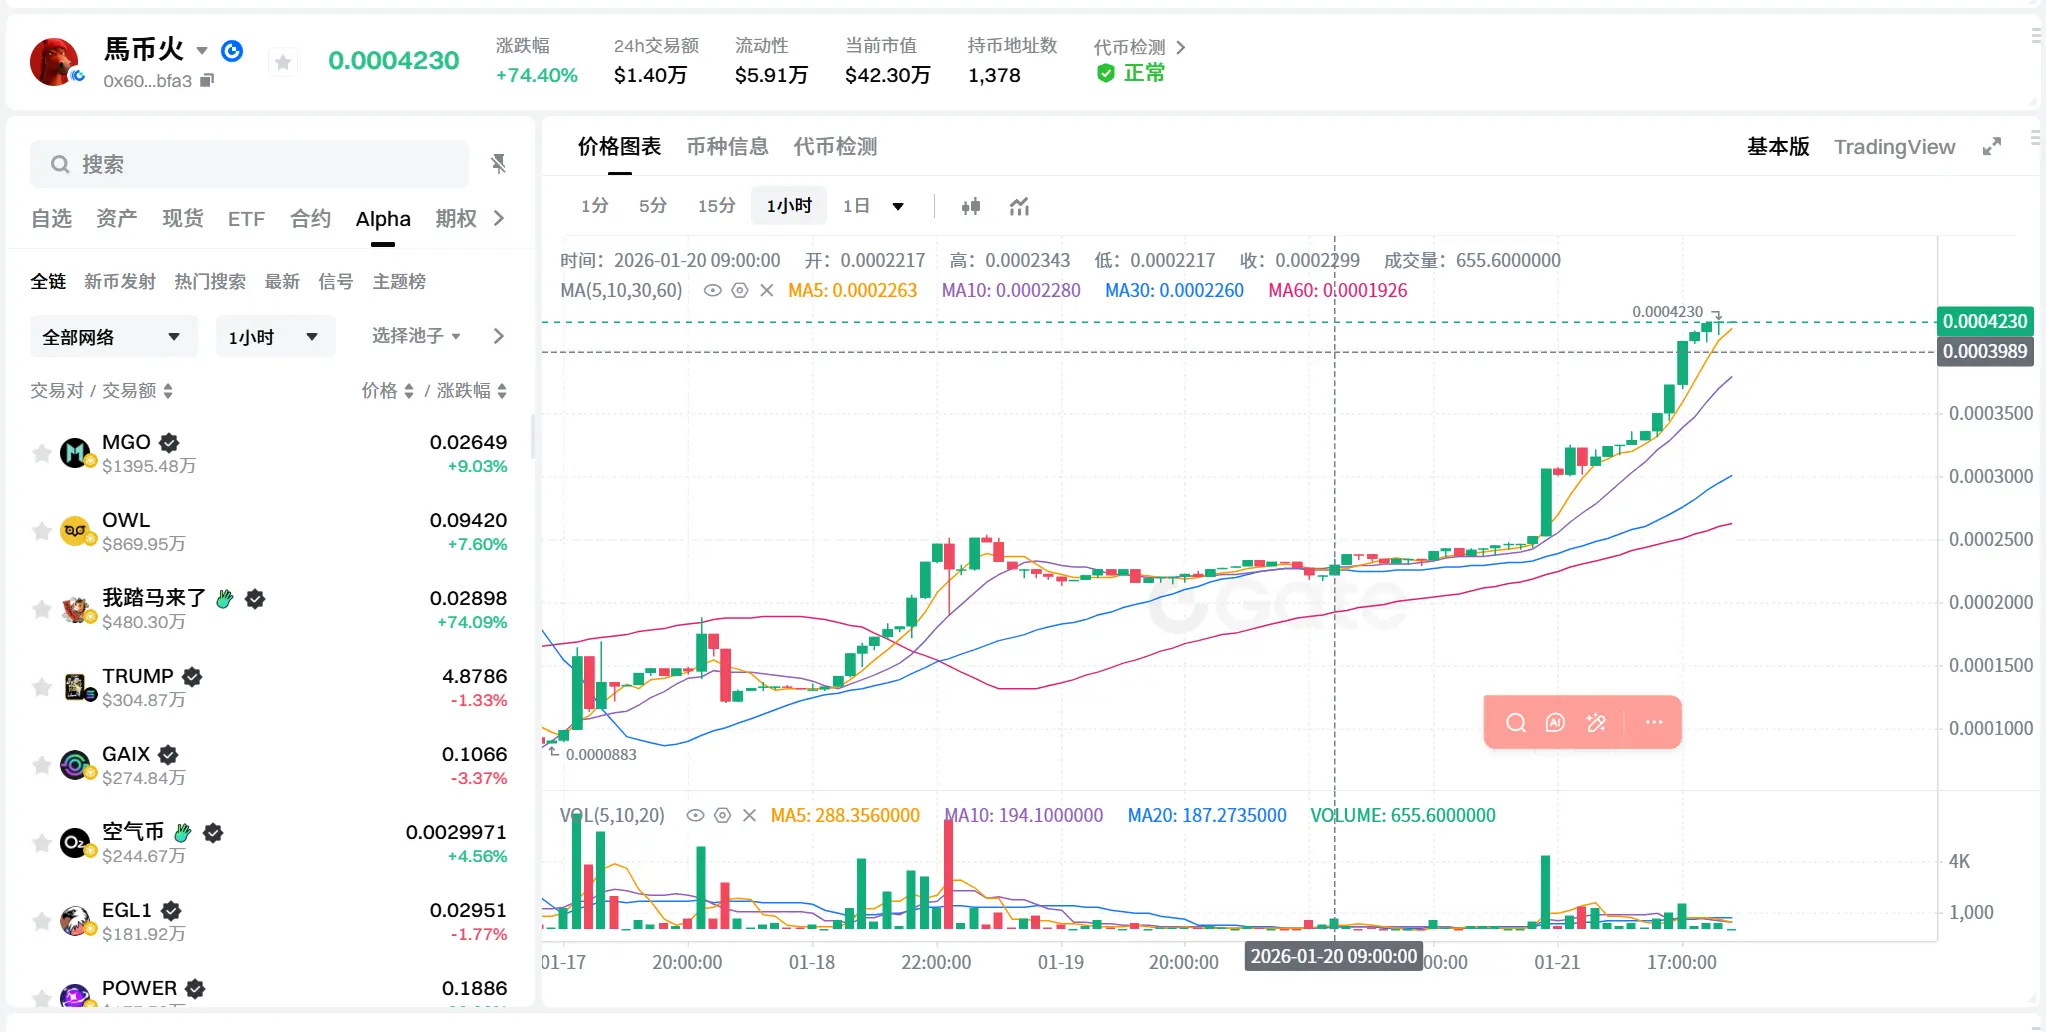Select the 热门搜索 filter
Screen dimensions: 2046x1032
pos(210,282)
